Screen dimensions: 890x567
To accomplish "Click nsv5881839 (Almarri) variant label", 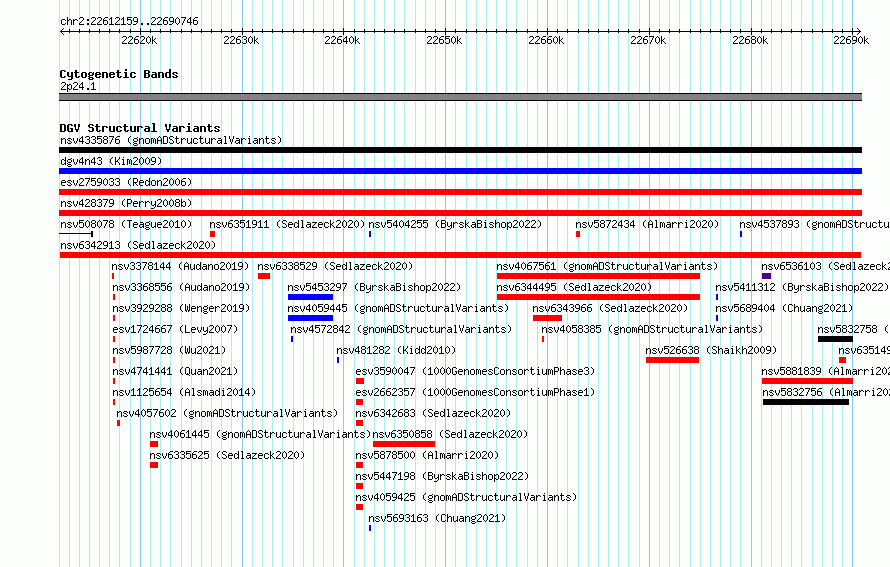I will click(825, 371).
